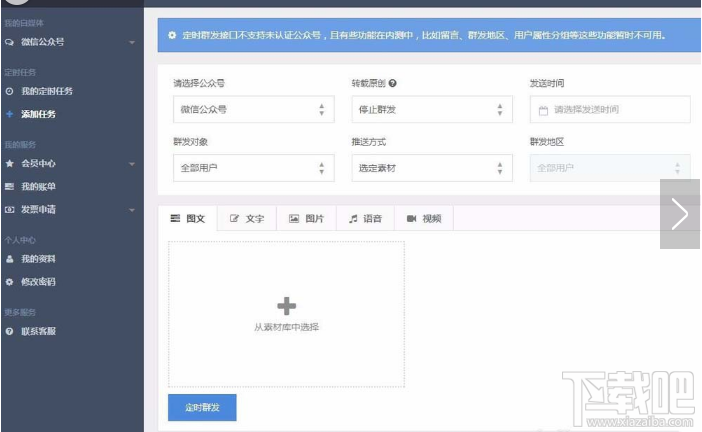This screenshot has width=702, height=432.
Task: Click the 发票申请 sidebar label
Action: (39, 209)
